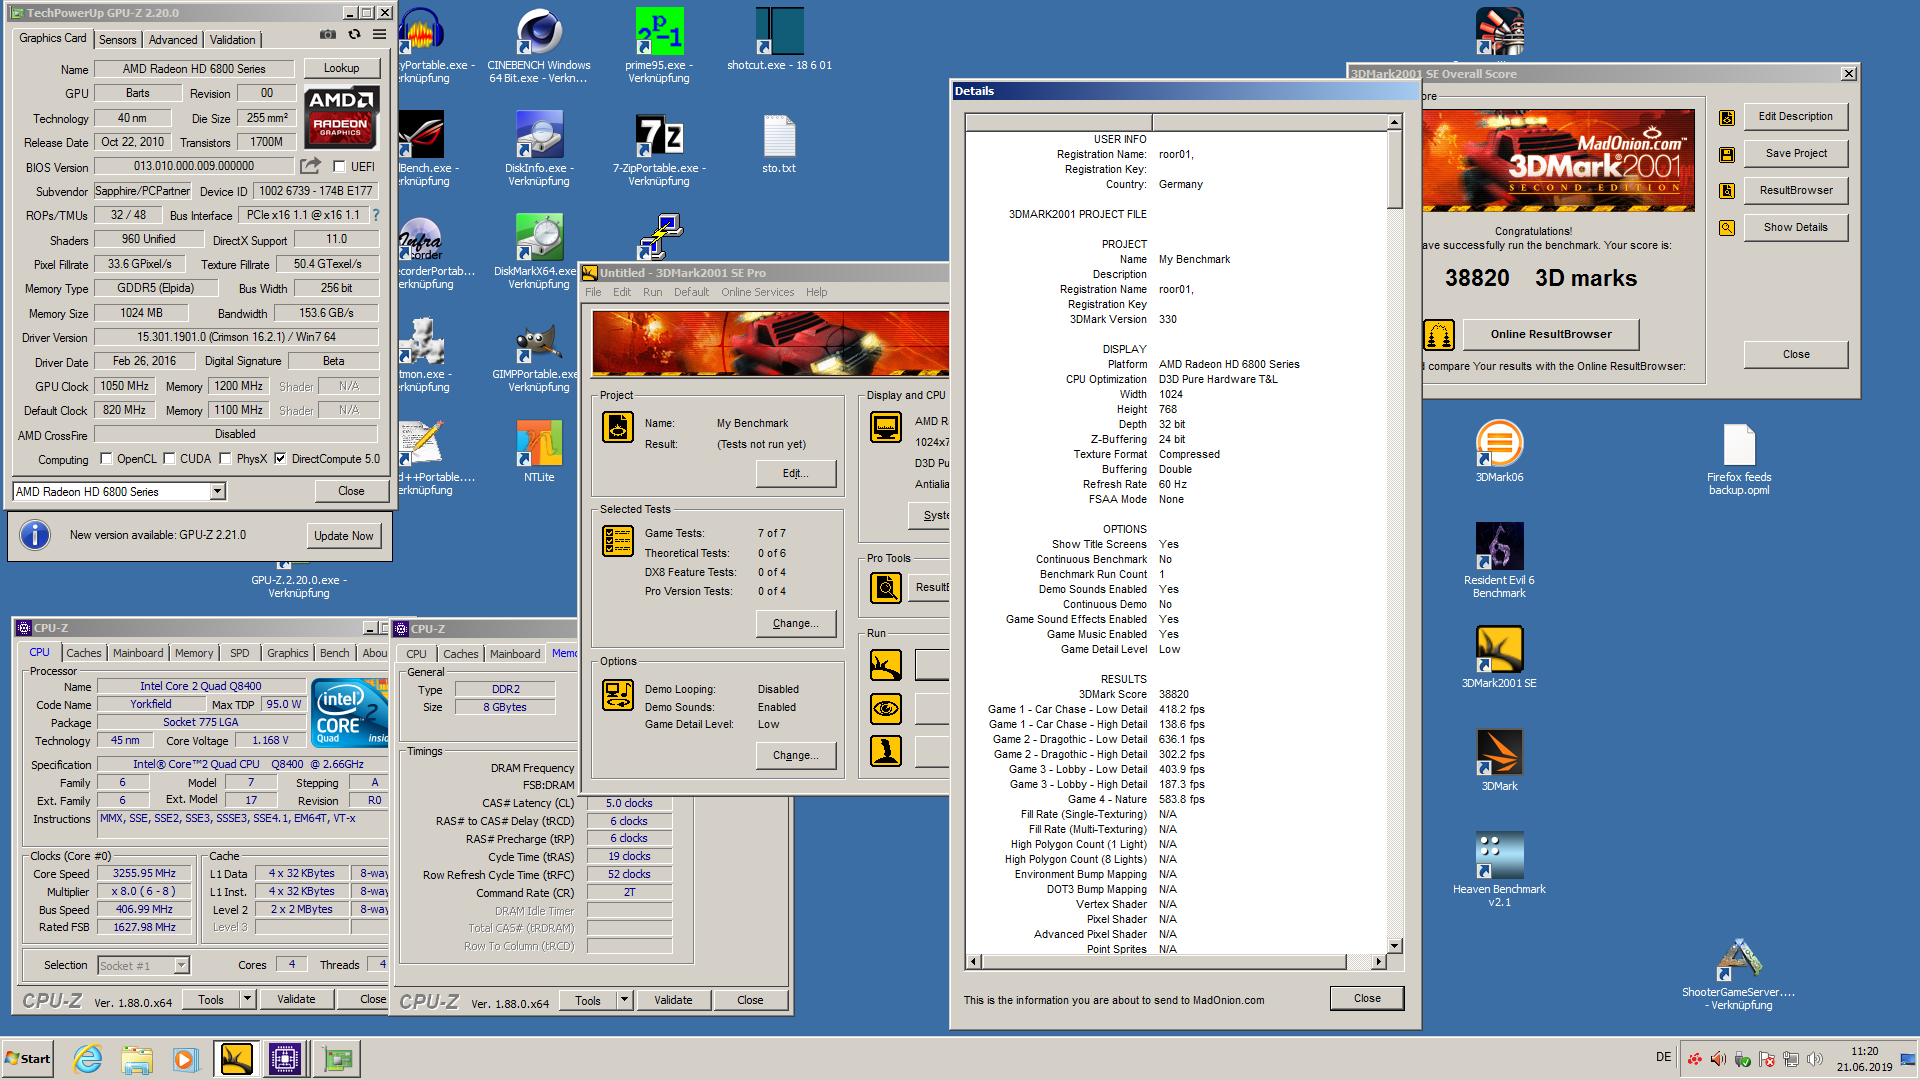
Task: Toggle the PhysX checkbox
Action: point(225,459)
